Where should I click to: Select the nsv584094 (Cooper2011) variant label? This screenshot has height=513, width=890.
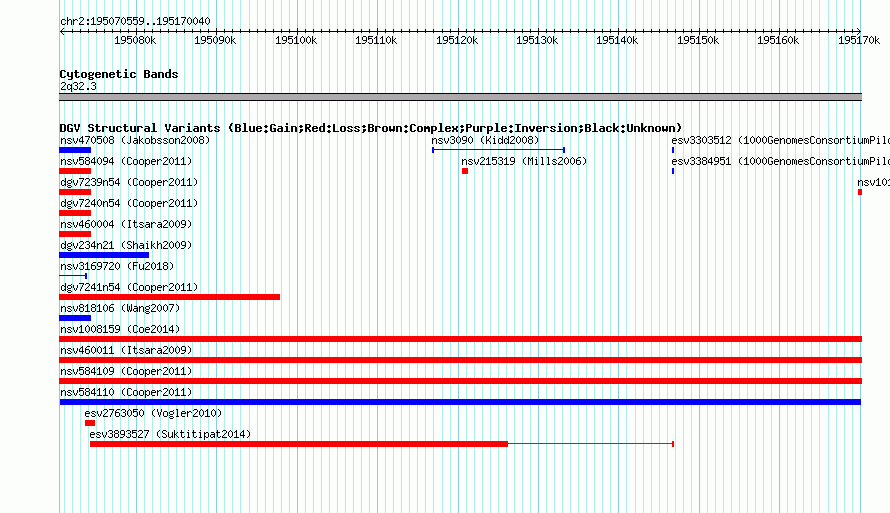(126, 161)
